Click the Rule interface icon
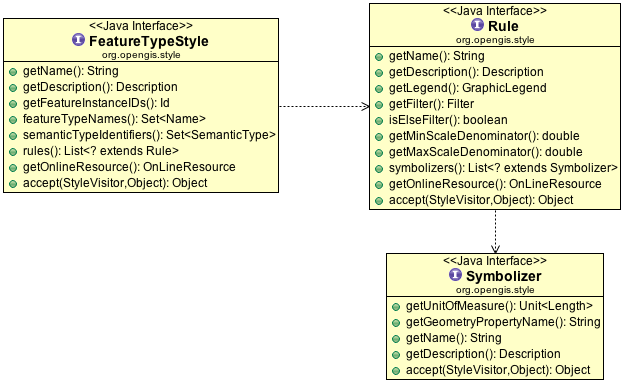624x383 pixels. pos(477,25)
